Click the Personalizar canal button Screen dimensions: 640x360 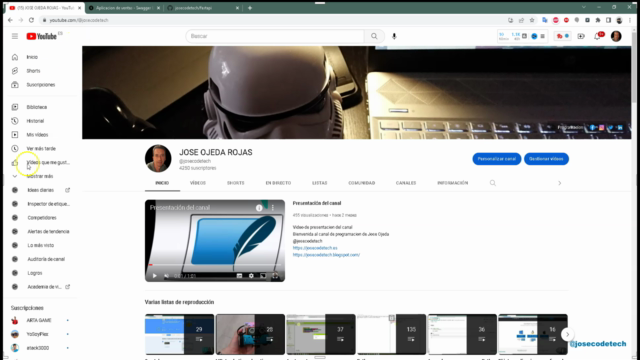click(x=497, y=159)
